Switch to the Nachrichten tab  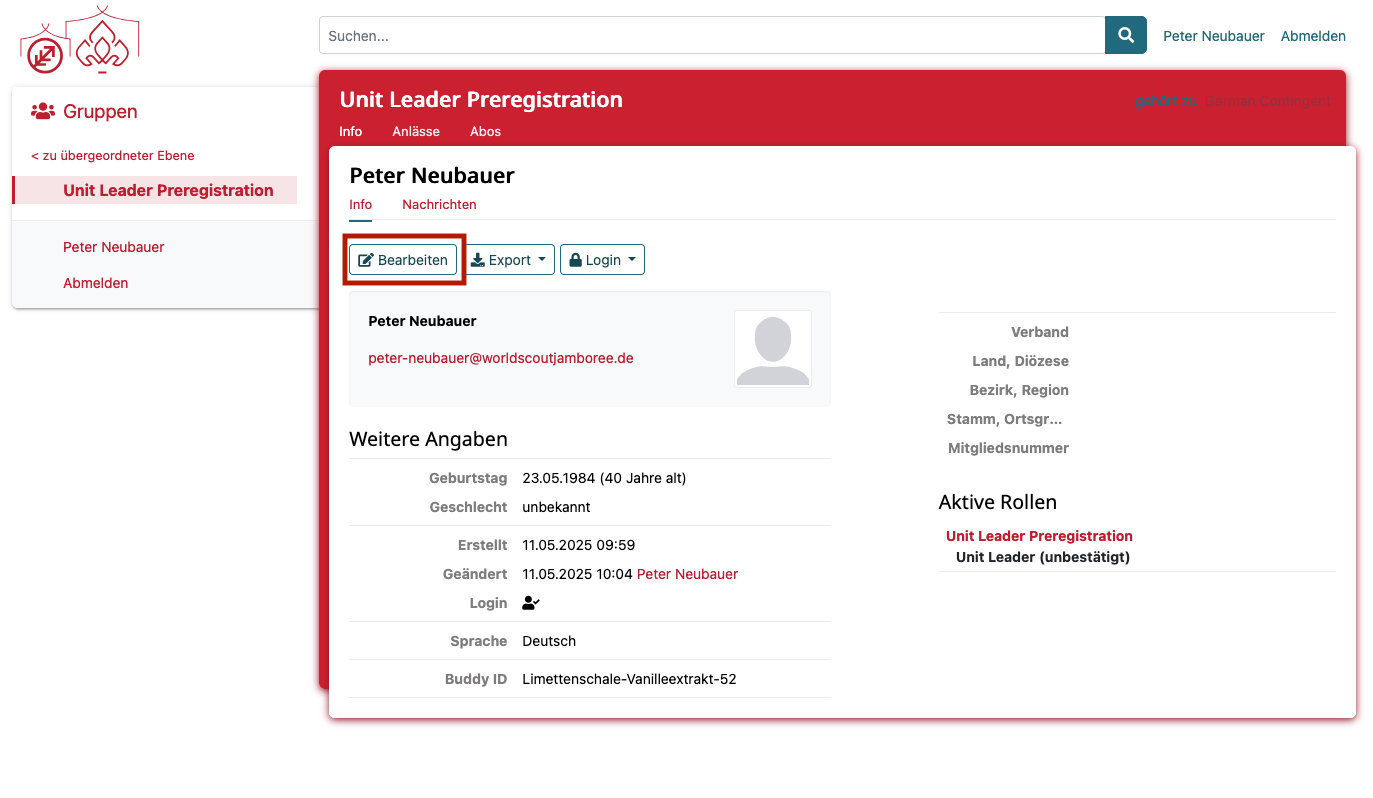tap(439, 205)
